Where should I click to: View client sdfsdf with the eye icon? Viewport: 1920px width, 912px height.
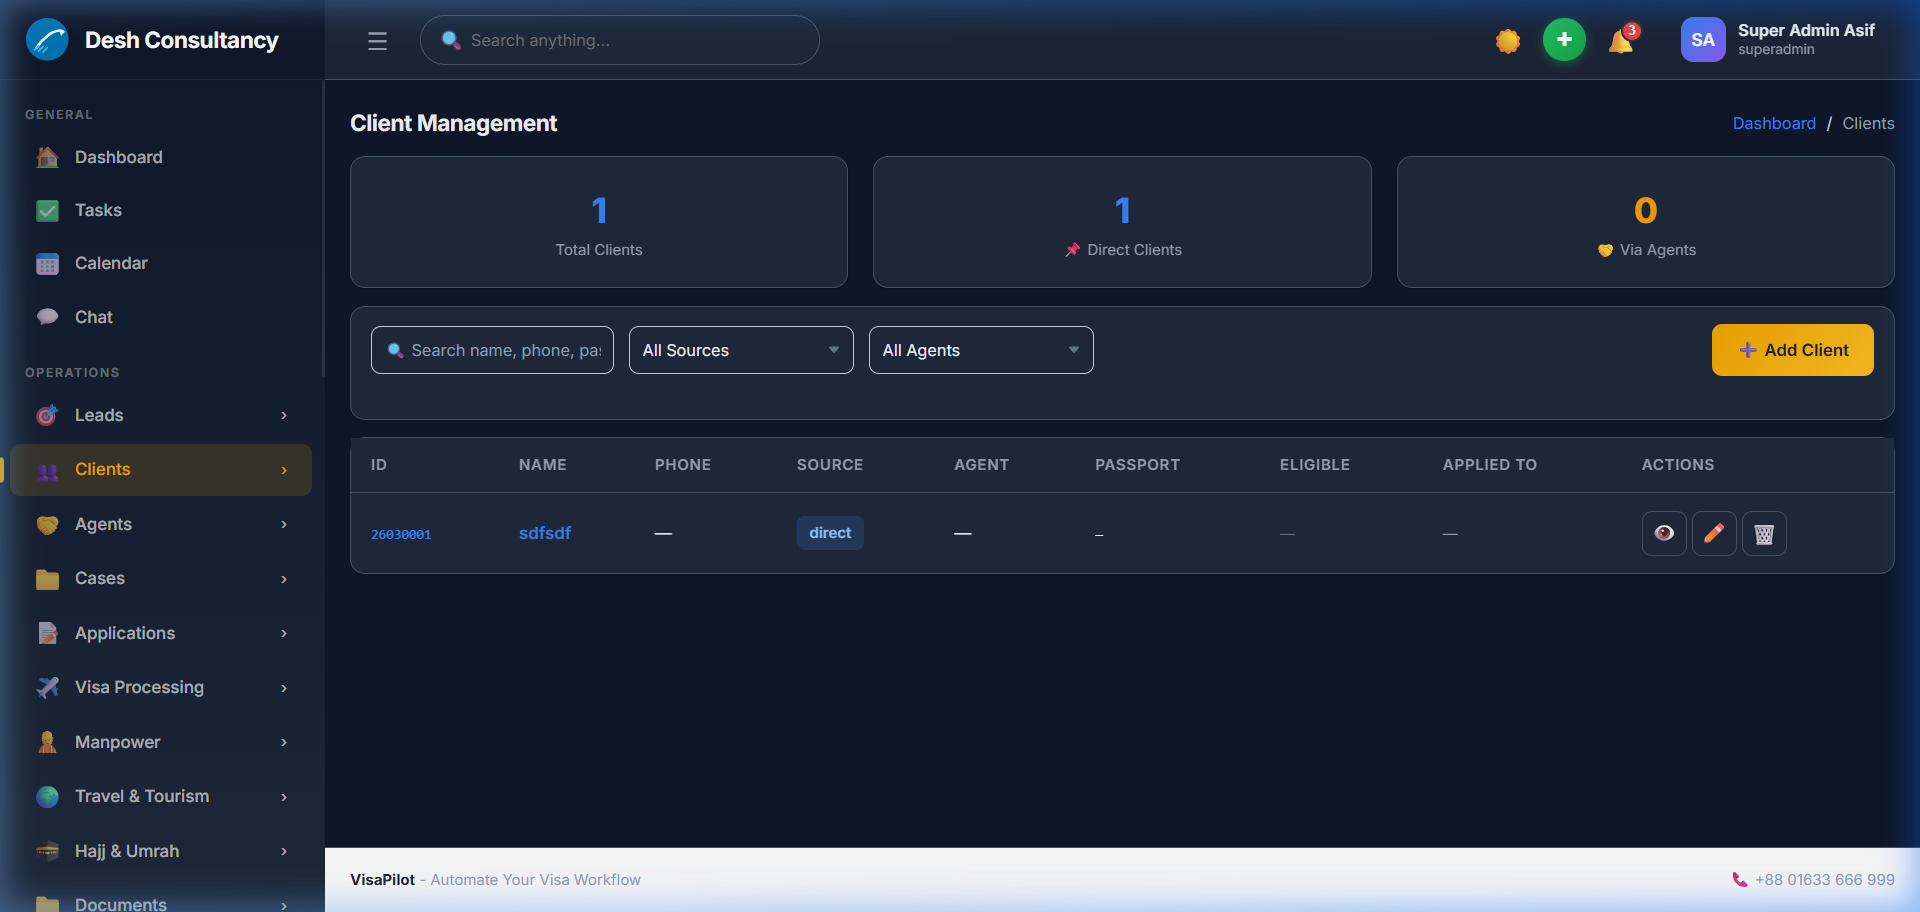click(x=1664, y=533)
